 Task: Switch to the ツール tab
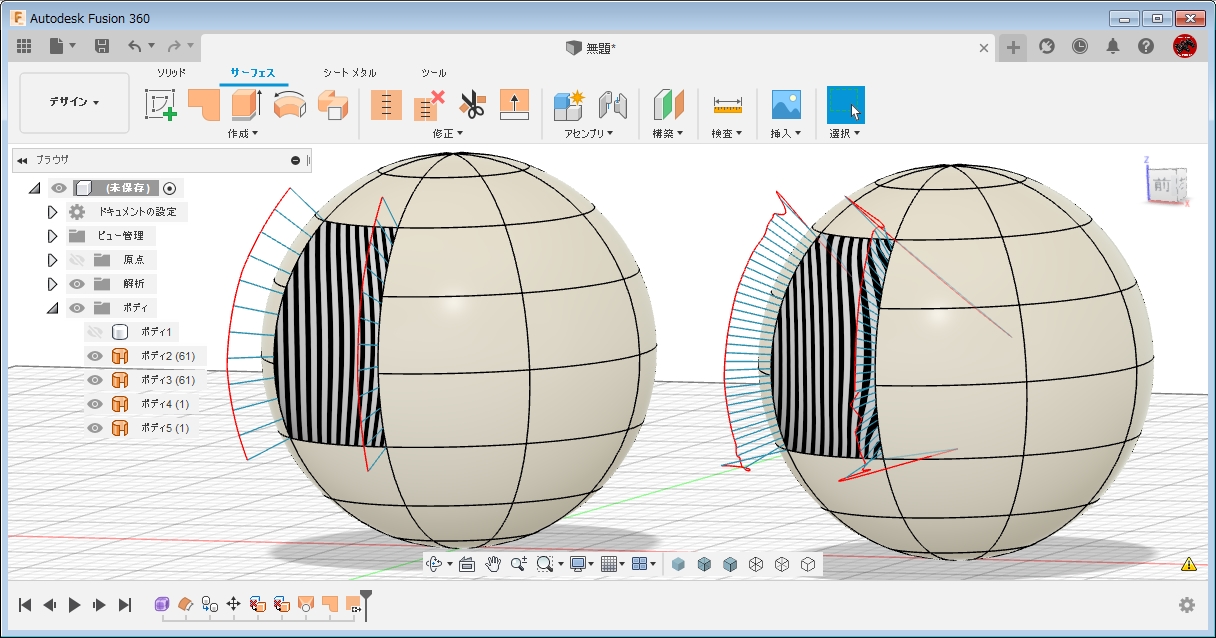[x=433, y=73]
